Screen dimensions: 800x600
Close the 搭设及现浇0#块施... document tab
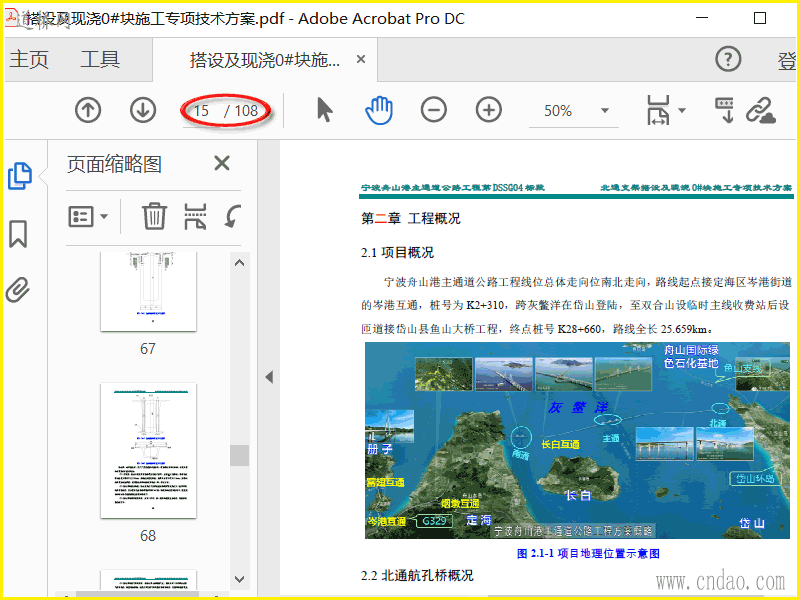[361, 59]
